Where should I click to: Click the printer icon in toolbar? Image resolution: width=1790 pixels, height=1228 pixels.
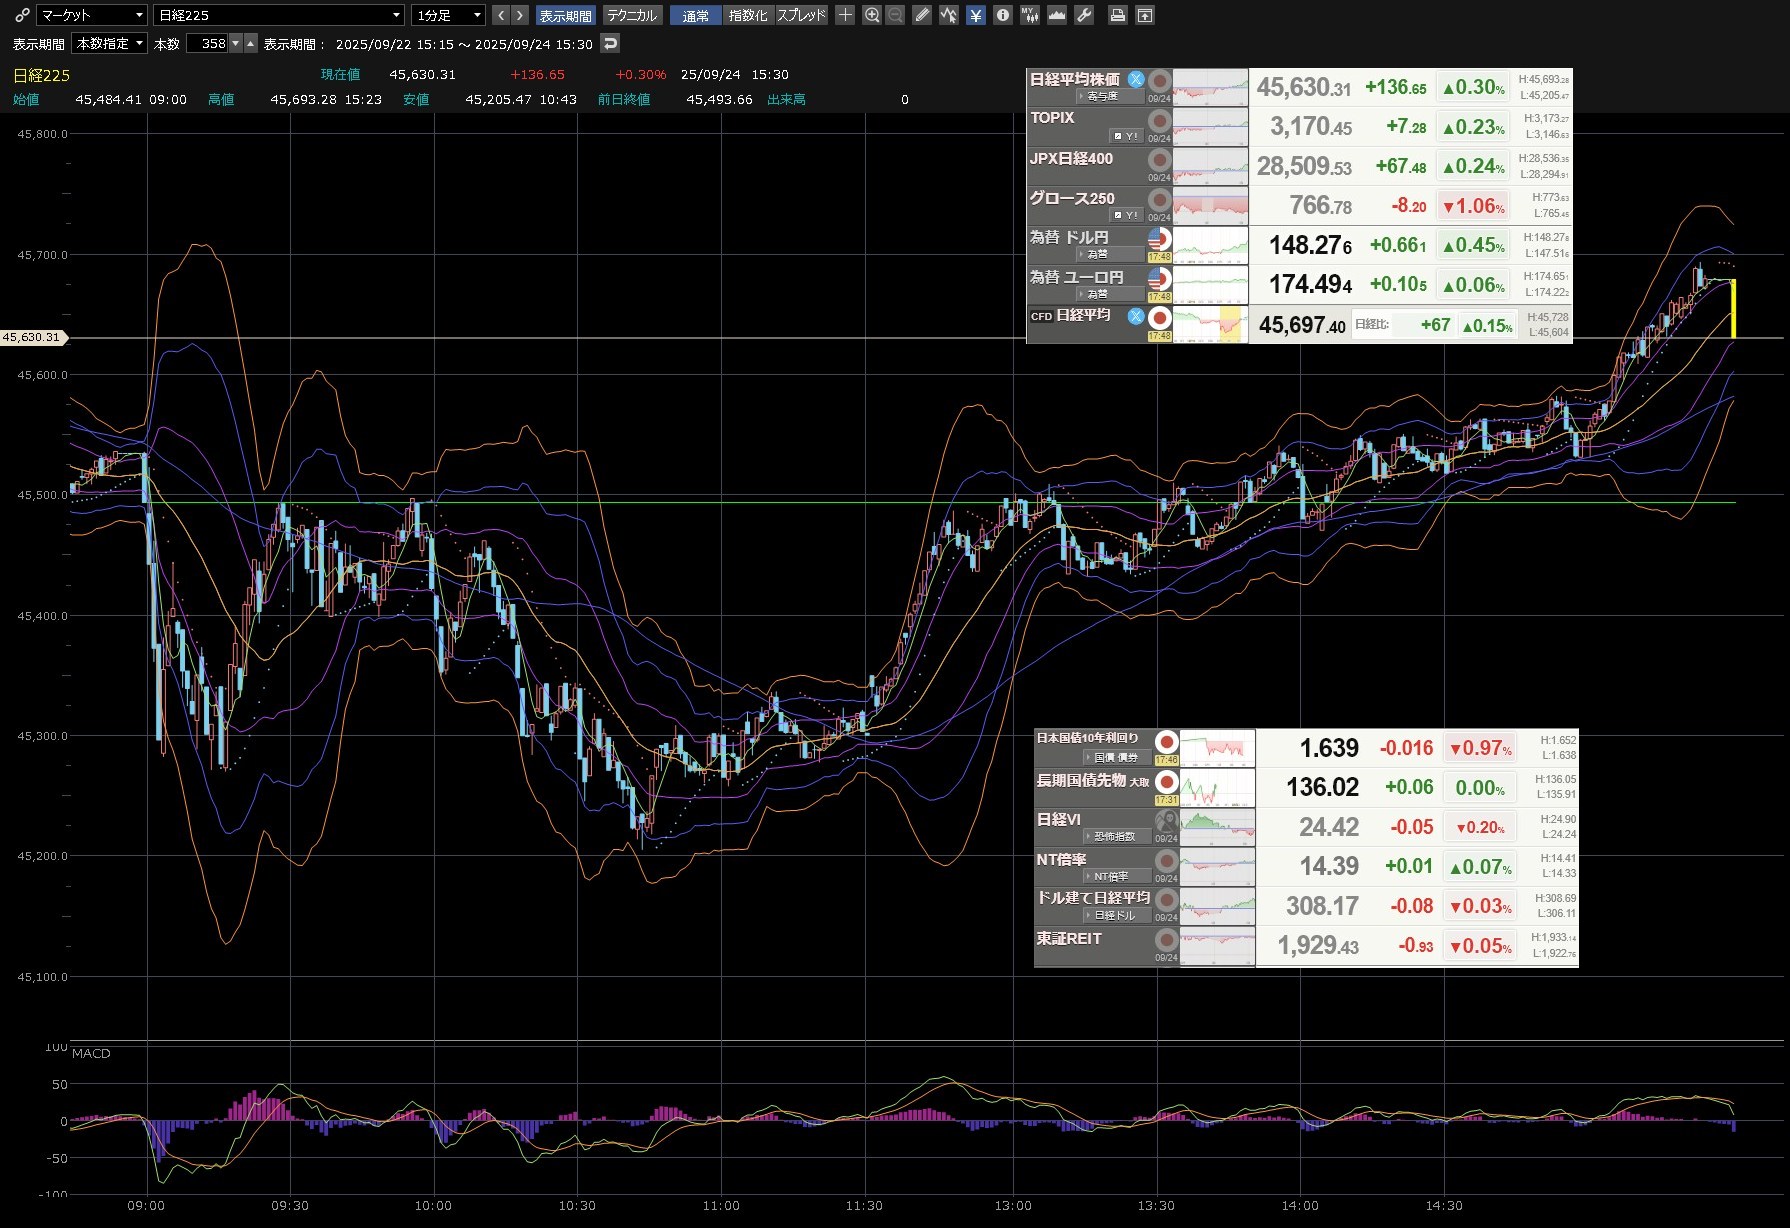pos(1118,15)
